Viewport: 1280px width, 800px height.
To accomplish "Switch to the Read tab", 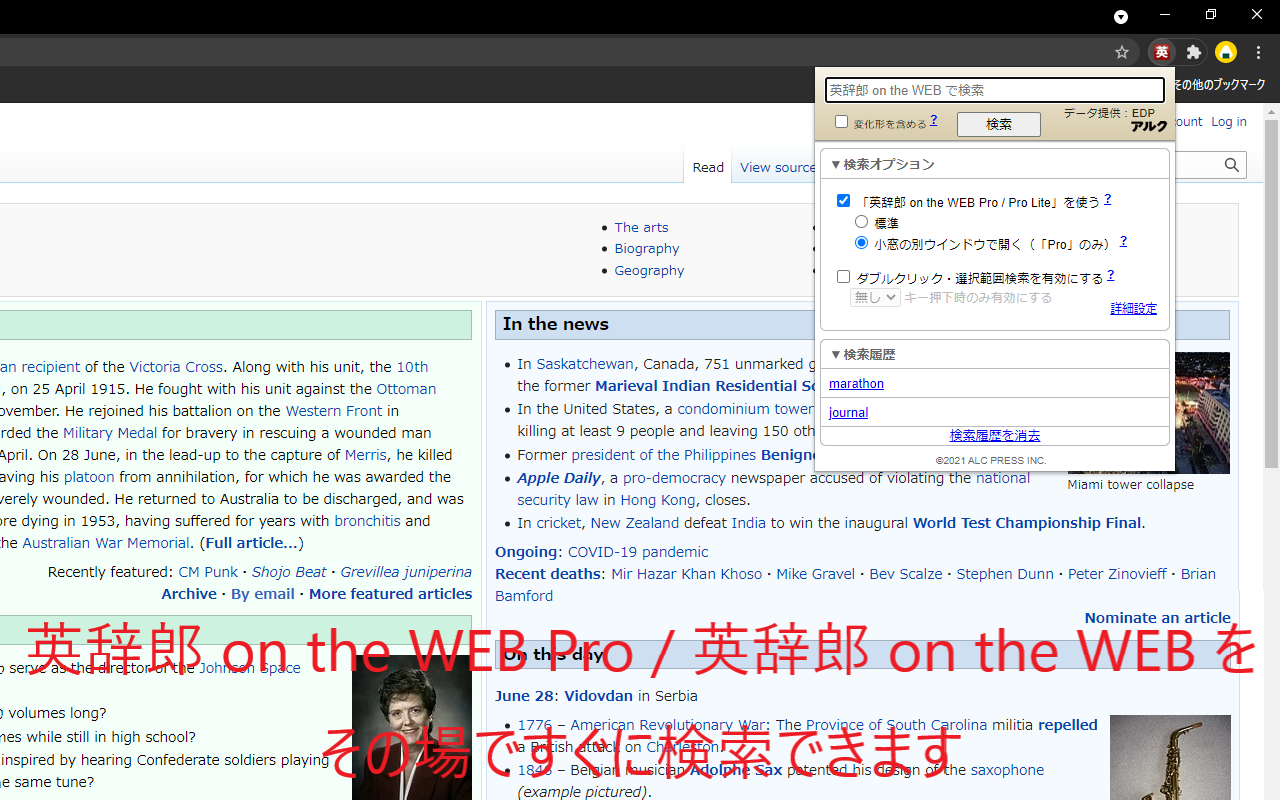I will pyautogui.click(x=708, y=167).
